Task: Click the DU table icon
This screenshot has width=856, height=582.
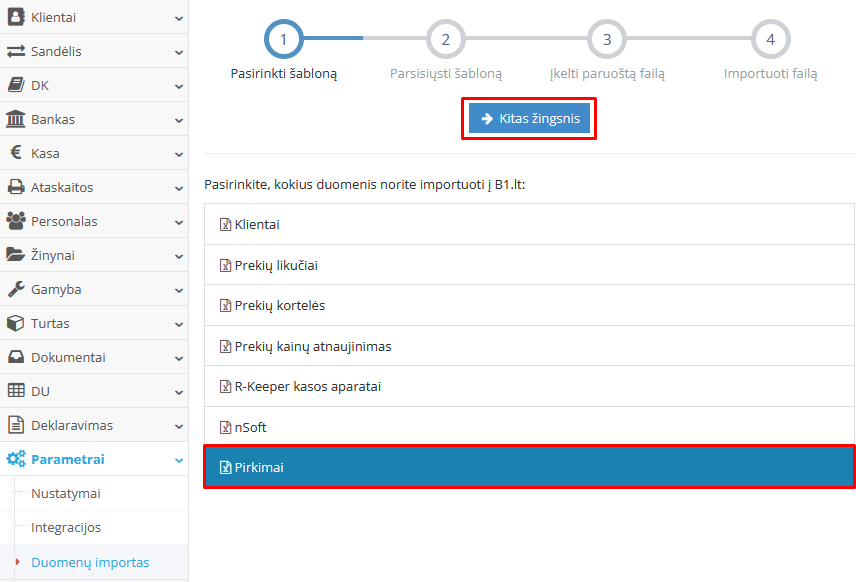Action: click(16, 391)
